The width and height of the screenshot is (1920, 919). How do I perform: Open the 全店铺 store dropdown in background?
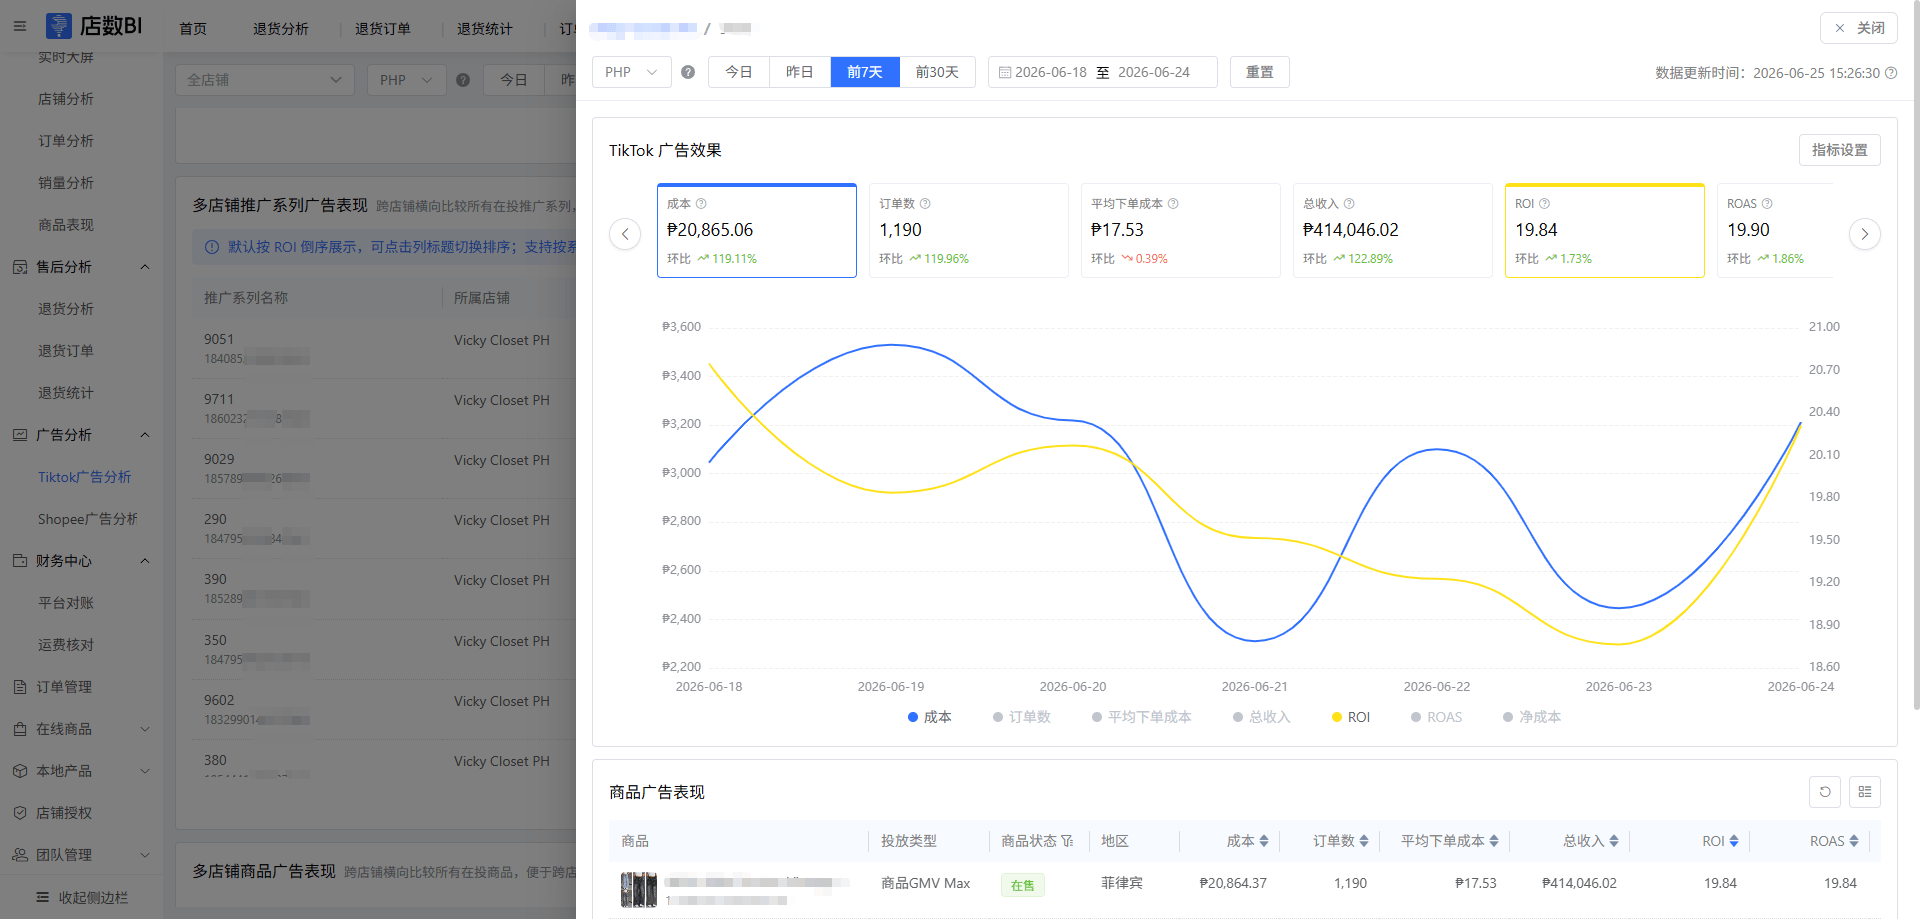[265, 80]
